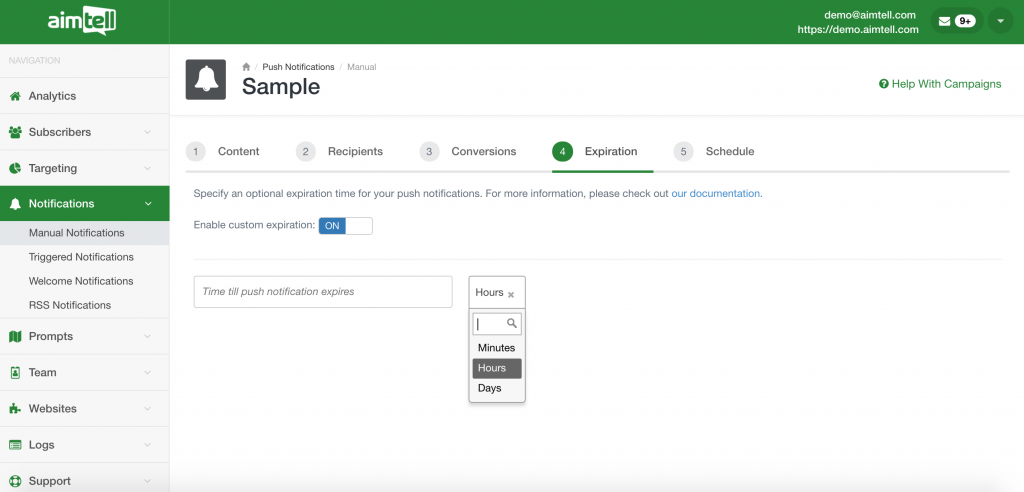Screen dimensions: 1024x492
Task: Open the mail notifications 9+ badge
Action: coord(957,21)
